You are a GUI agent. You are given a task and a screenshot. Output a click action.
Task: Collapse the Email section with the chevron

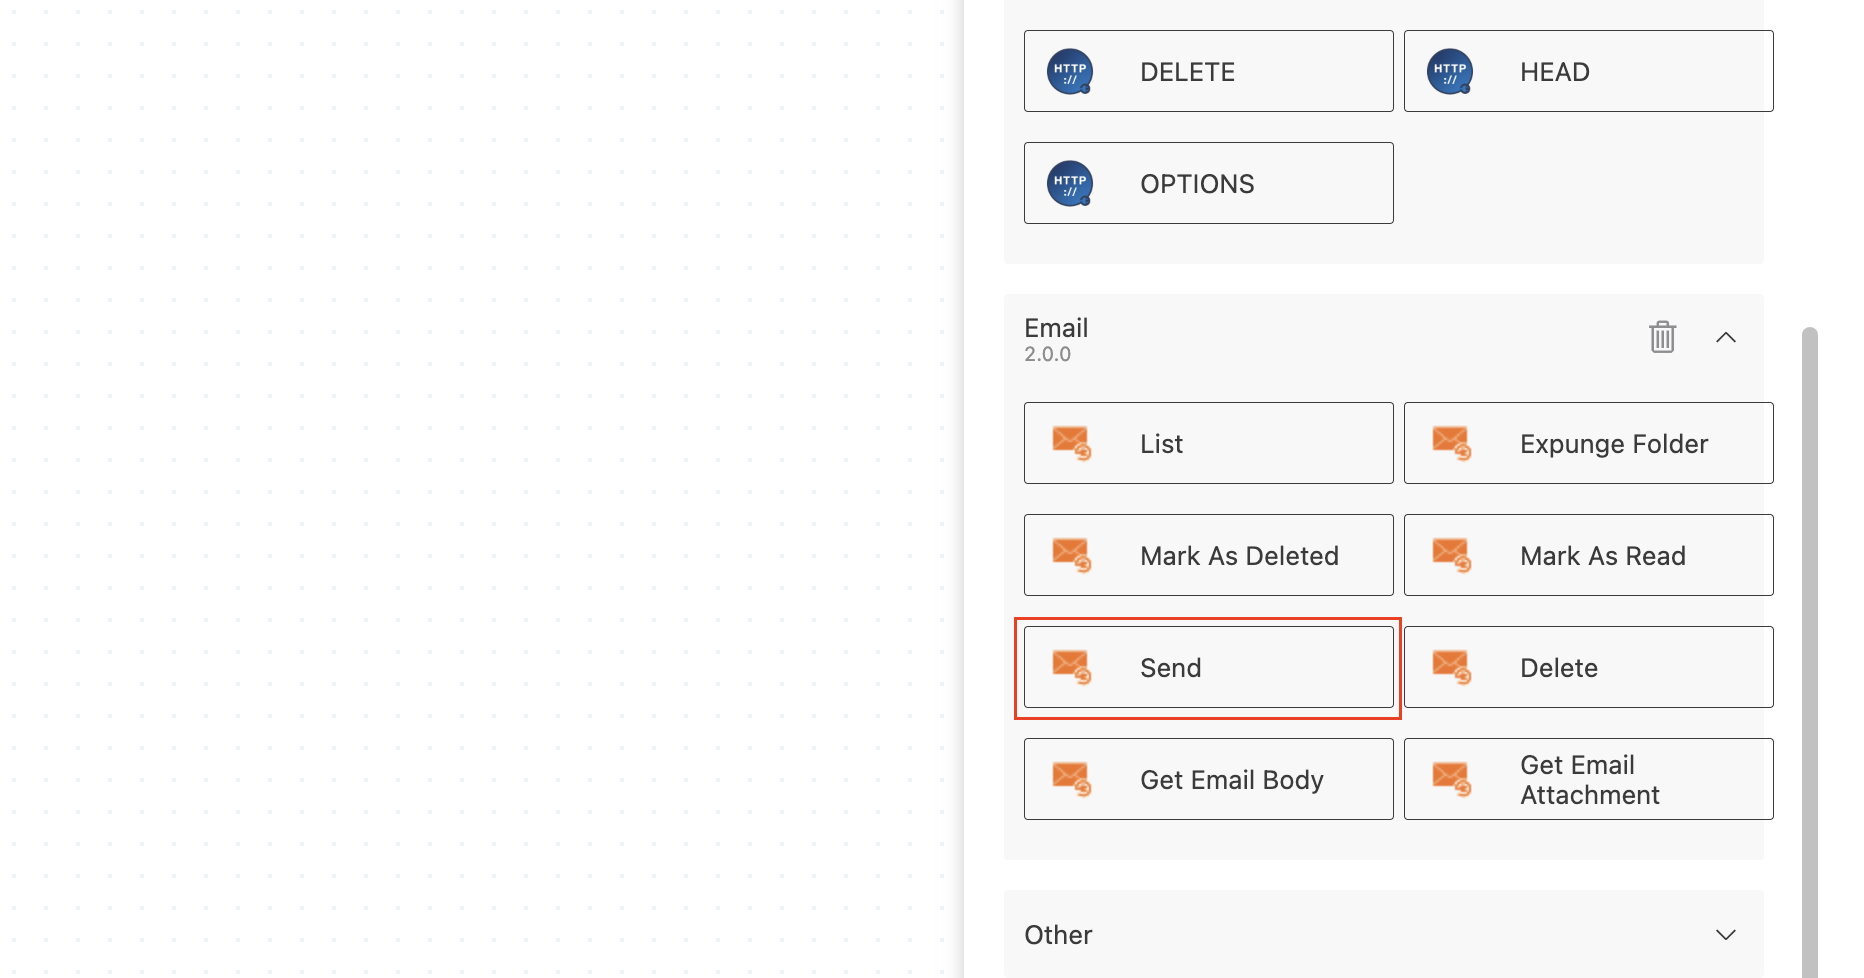(x=1726, y=338)
